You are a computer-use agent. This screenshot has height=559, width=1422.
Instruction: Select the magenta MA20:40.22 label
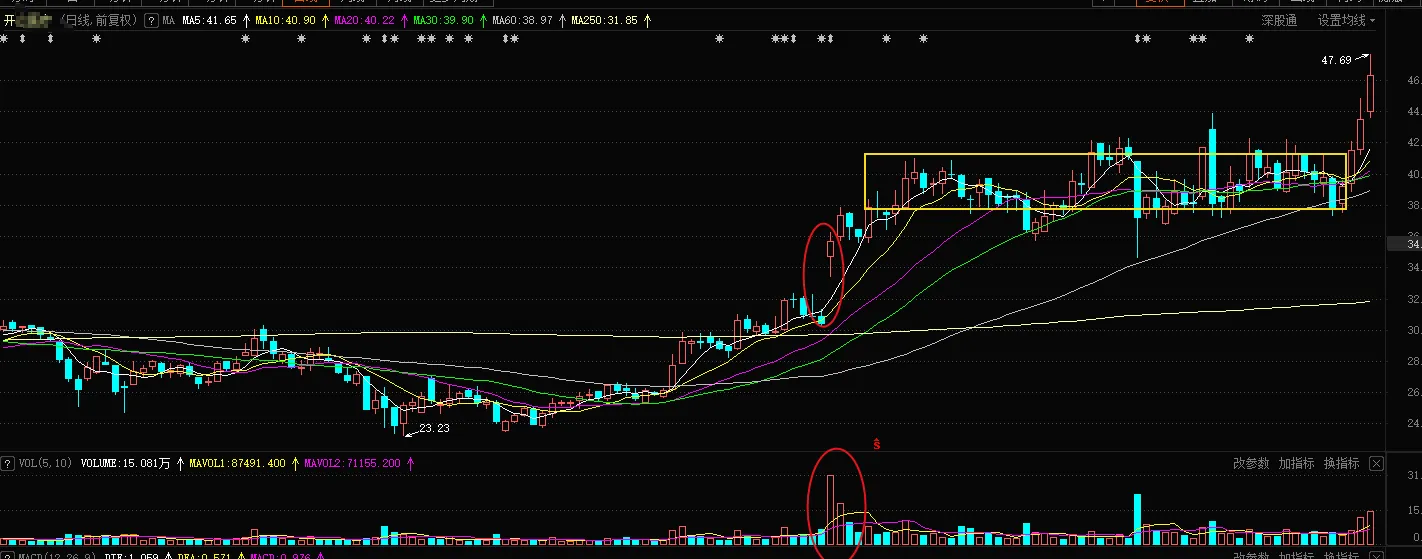(x=364, y=20)
